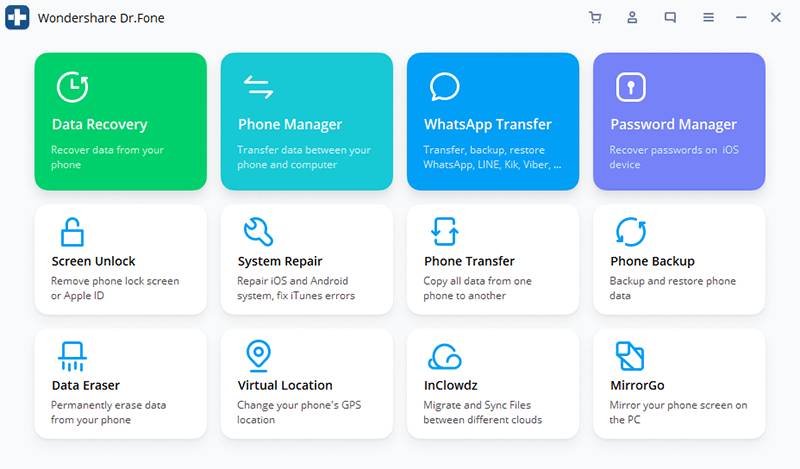
Task: Click the Data Recovery clock icon
Action: point(72,87)
